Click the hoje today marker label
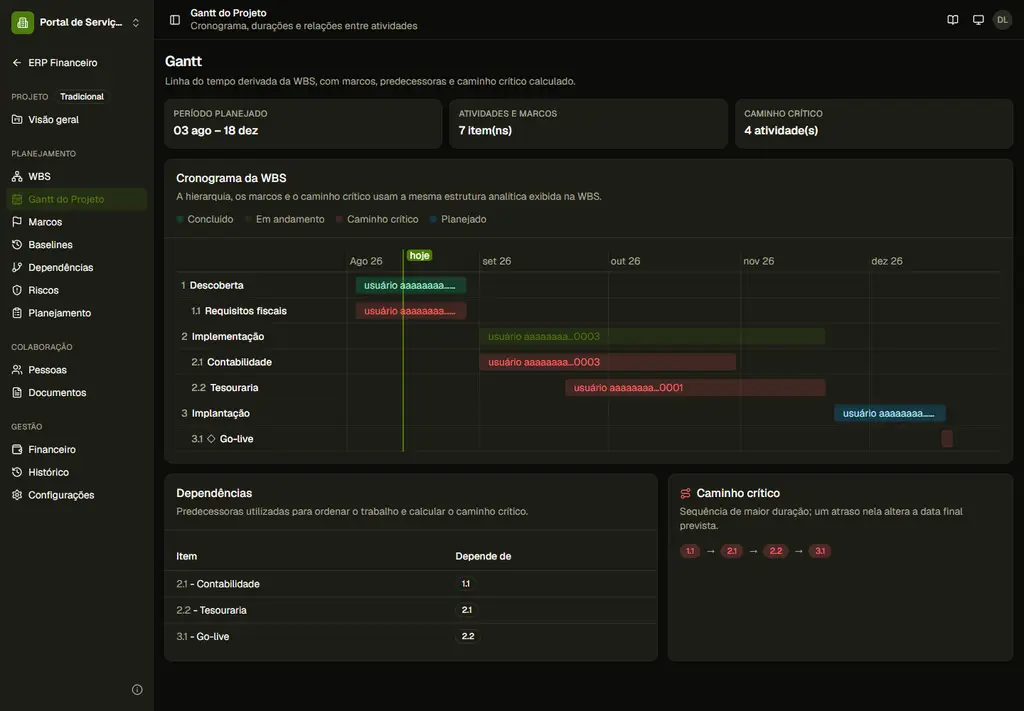 [x=419, y=255]
